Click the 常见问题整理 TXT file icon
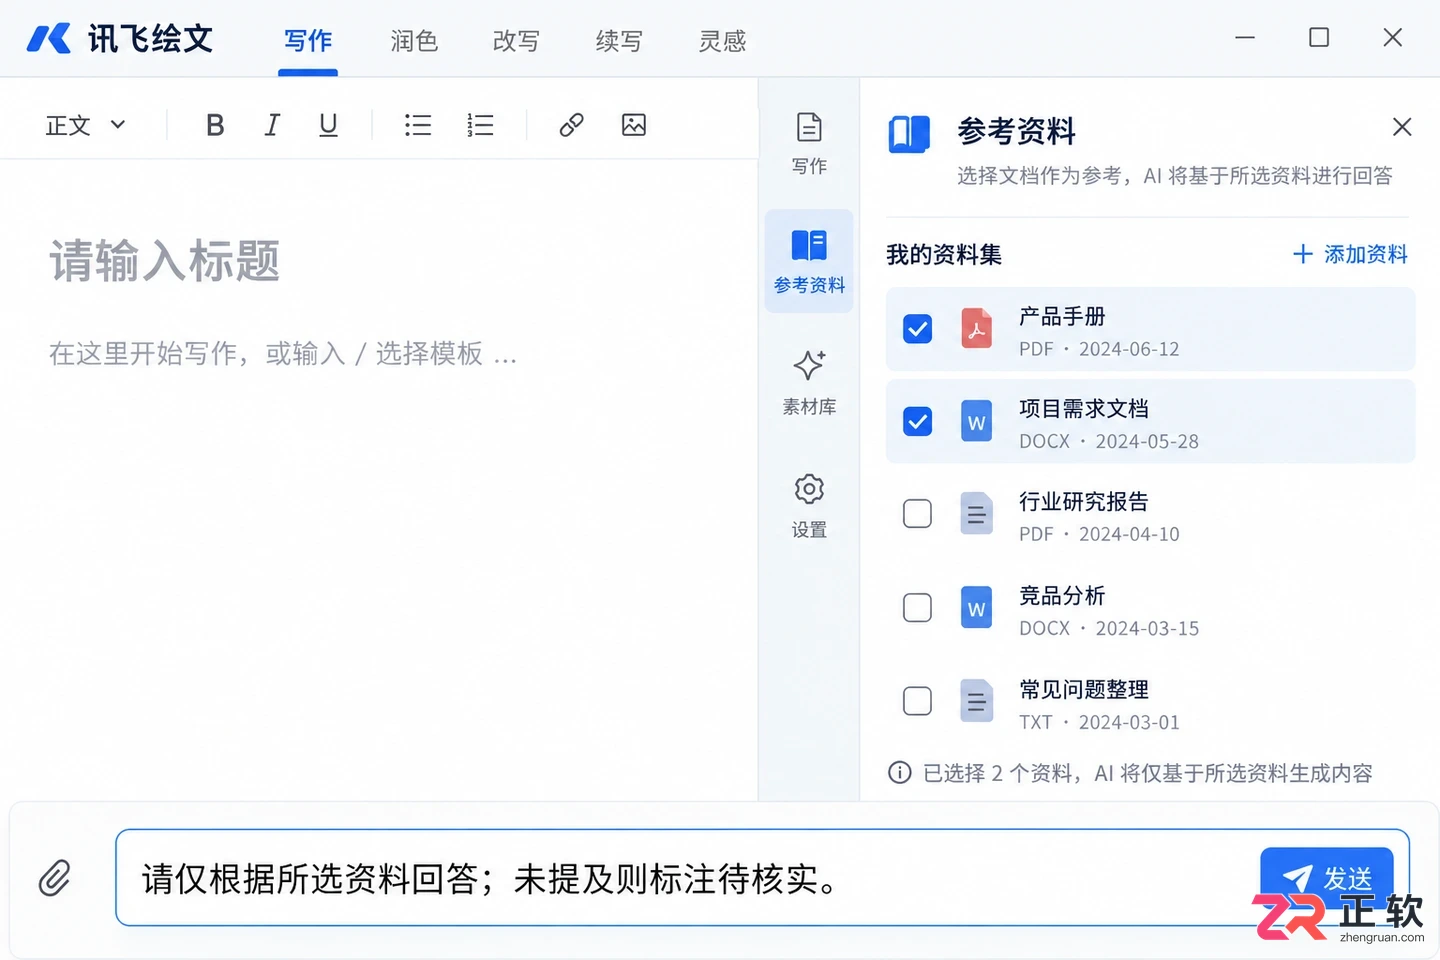This screenshot has height=960, width=1440. 976,701
